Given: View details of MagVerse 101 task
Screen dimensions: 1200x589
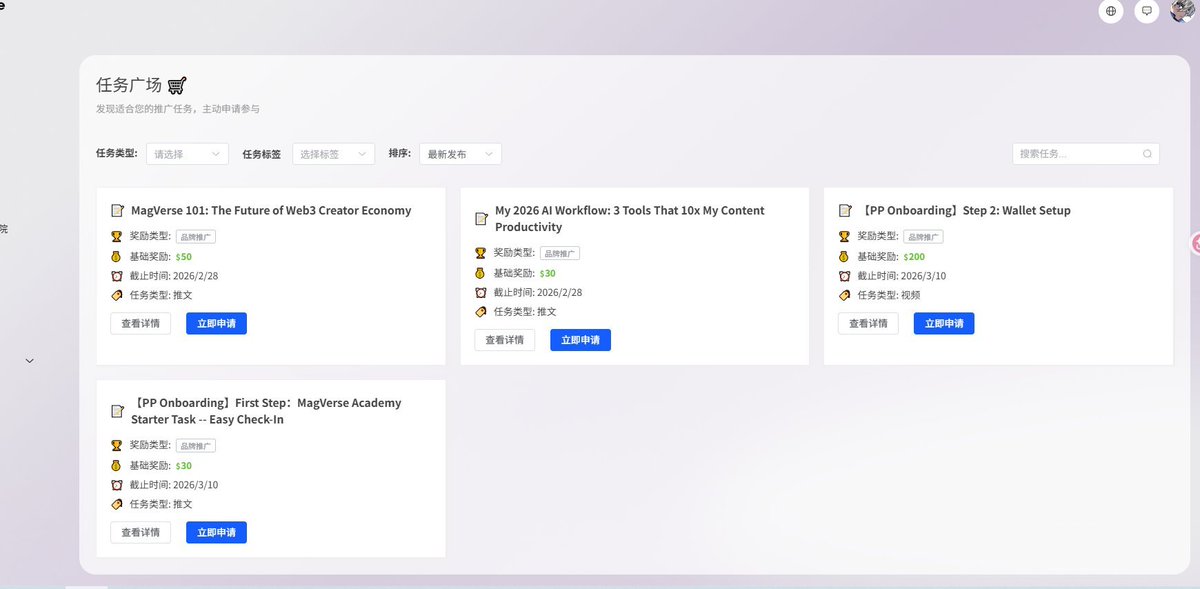Looking at the screenshot, I should [x=140, y=323].
